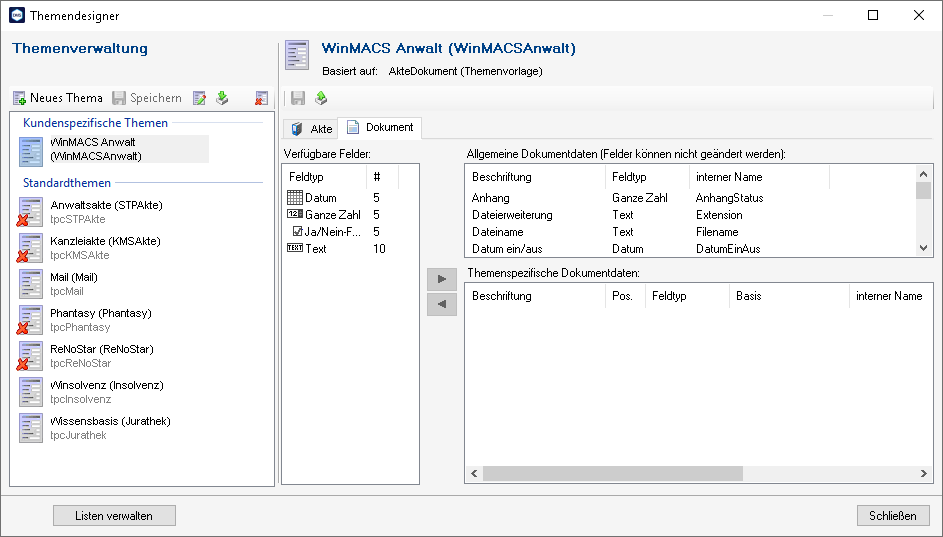The image size is (943, 537).
Task: Click the Datum calendar icon
Action: pos(295,197)
